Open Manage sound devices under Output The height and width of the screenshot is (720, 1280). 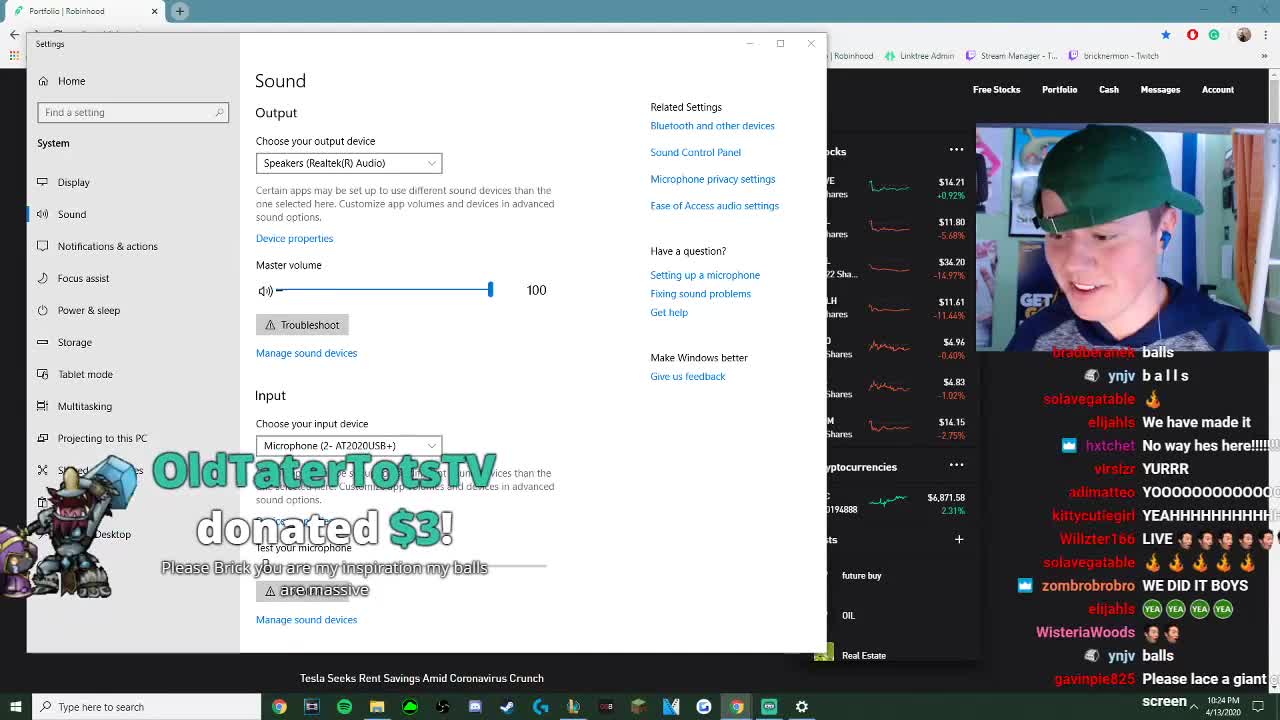306,353
